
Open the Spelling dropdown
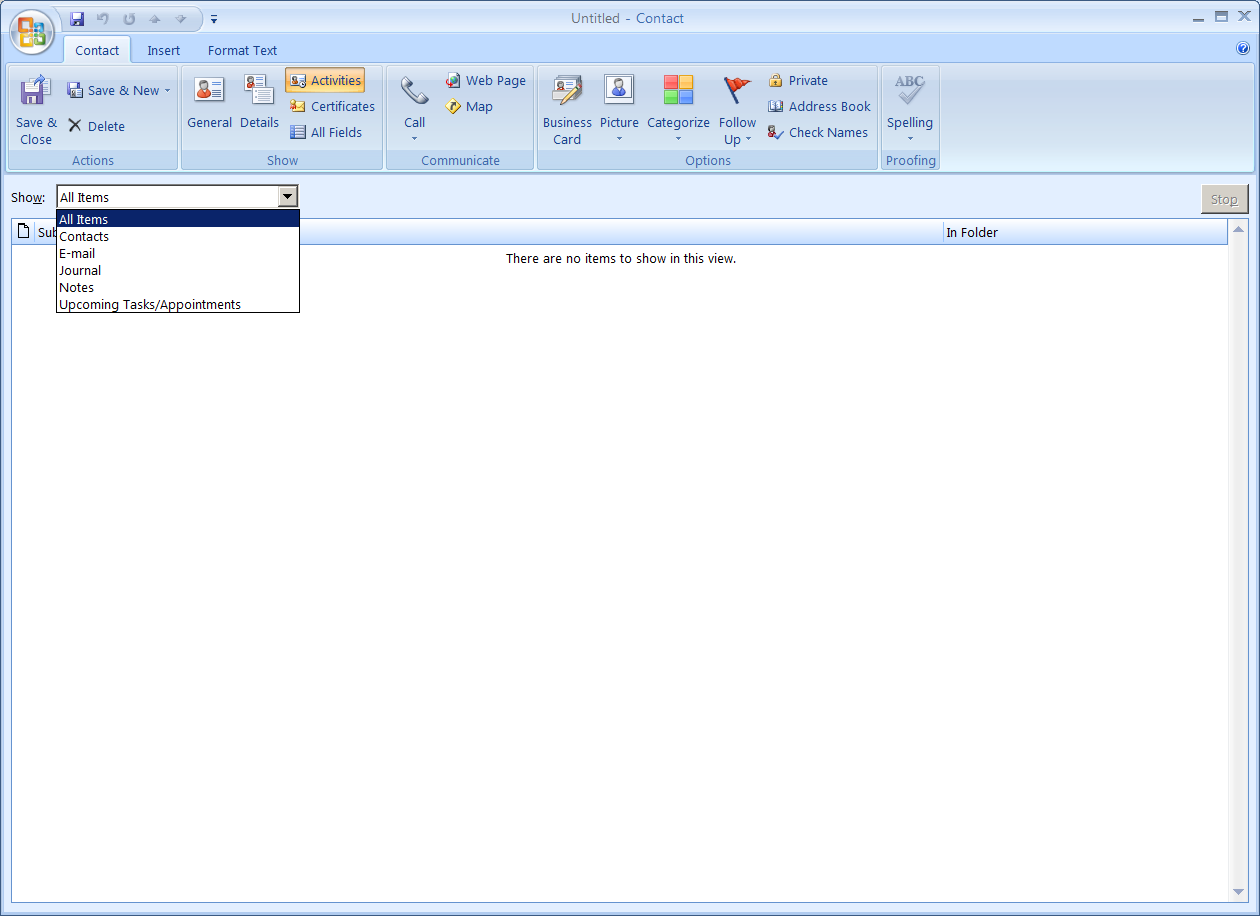(910, 109)
